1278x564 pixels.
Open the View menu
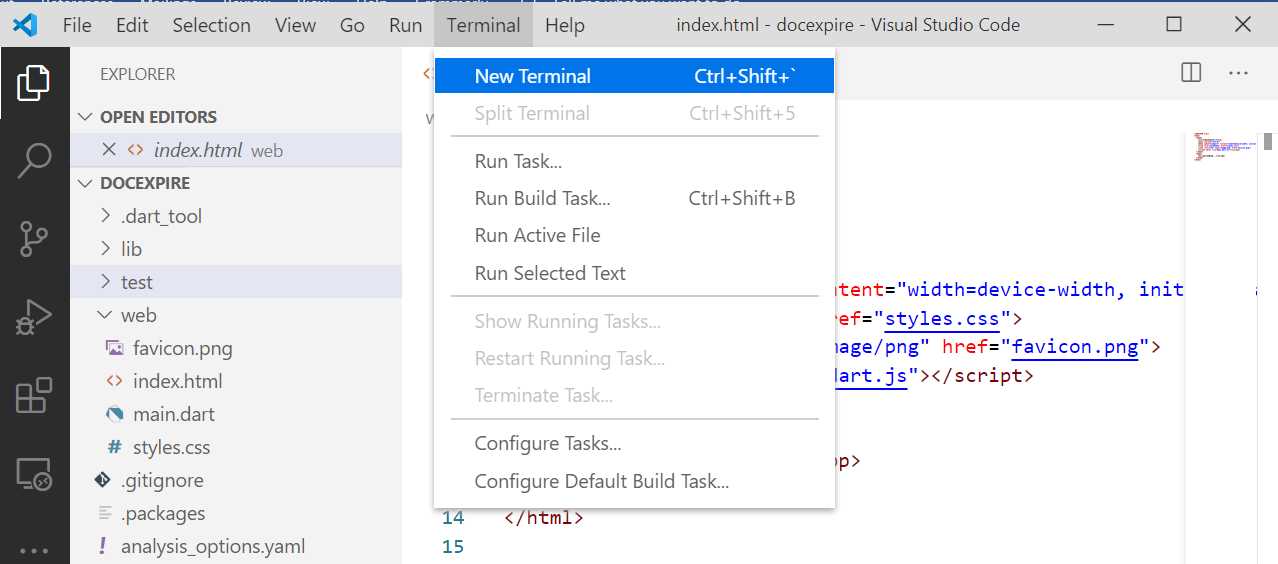click(295, 25)
